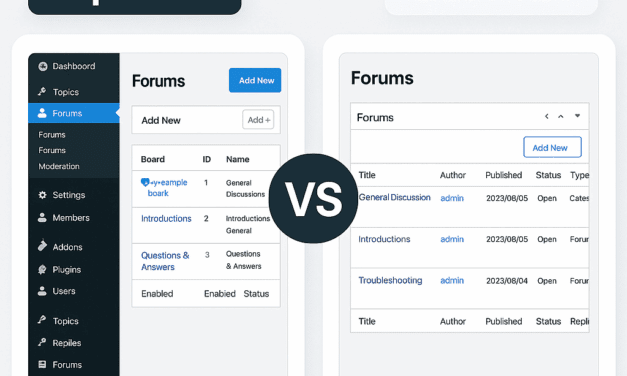Open the Introductions link in Title column
The width and height of the screenshot is (627, 376).
384,239
